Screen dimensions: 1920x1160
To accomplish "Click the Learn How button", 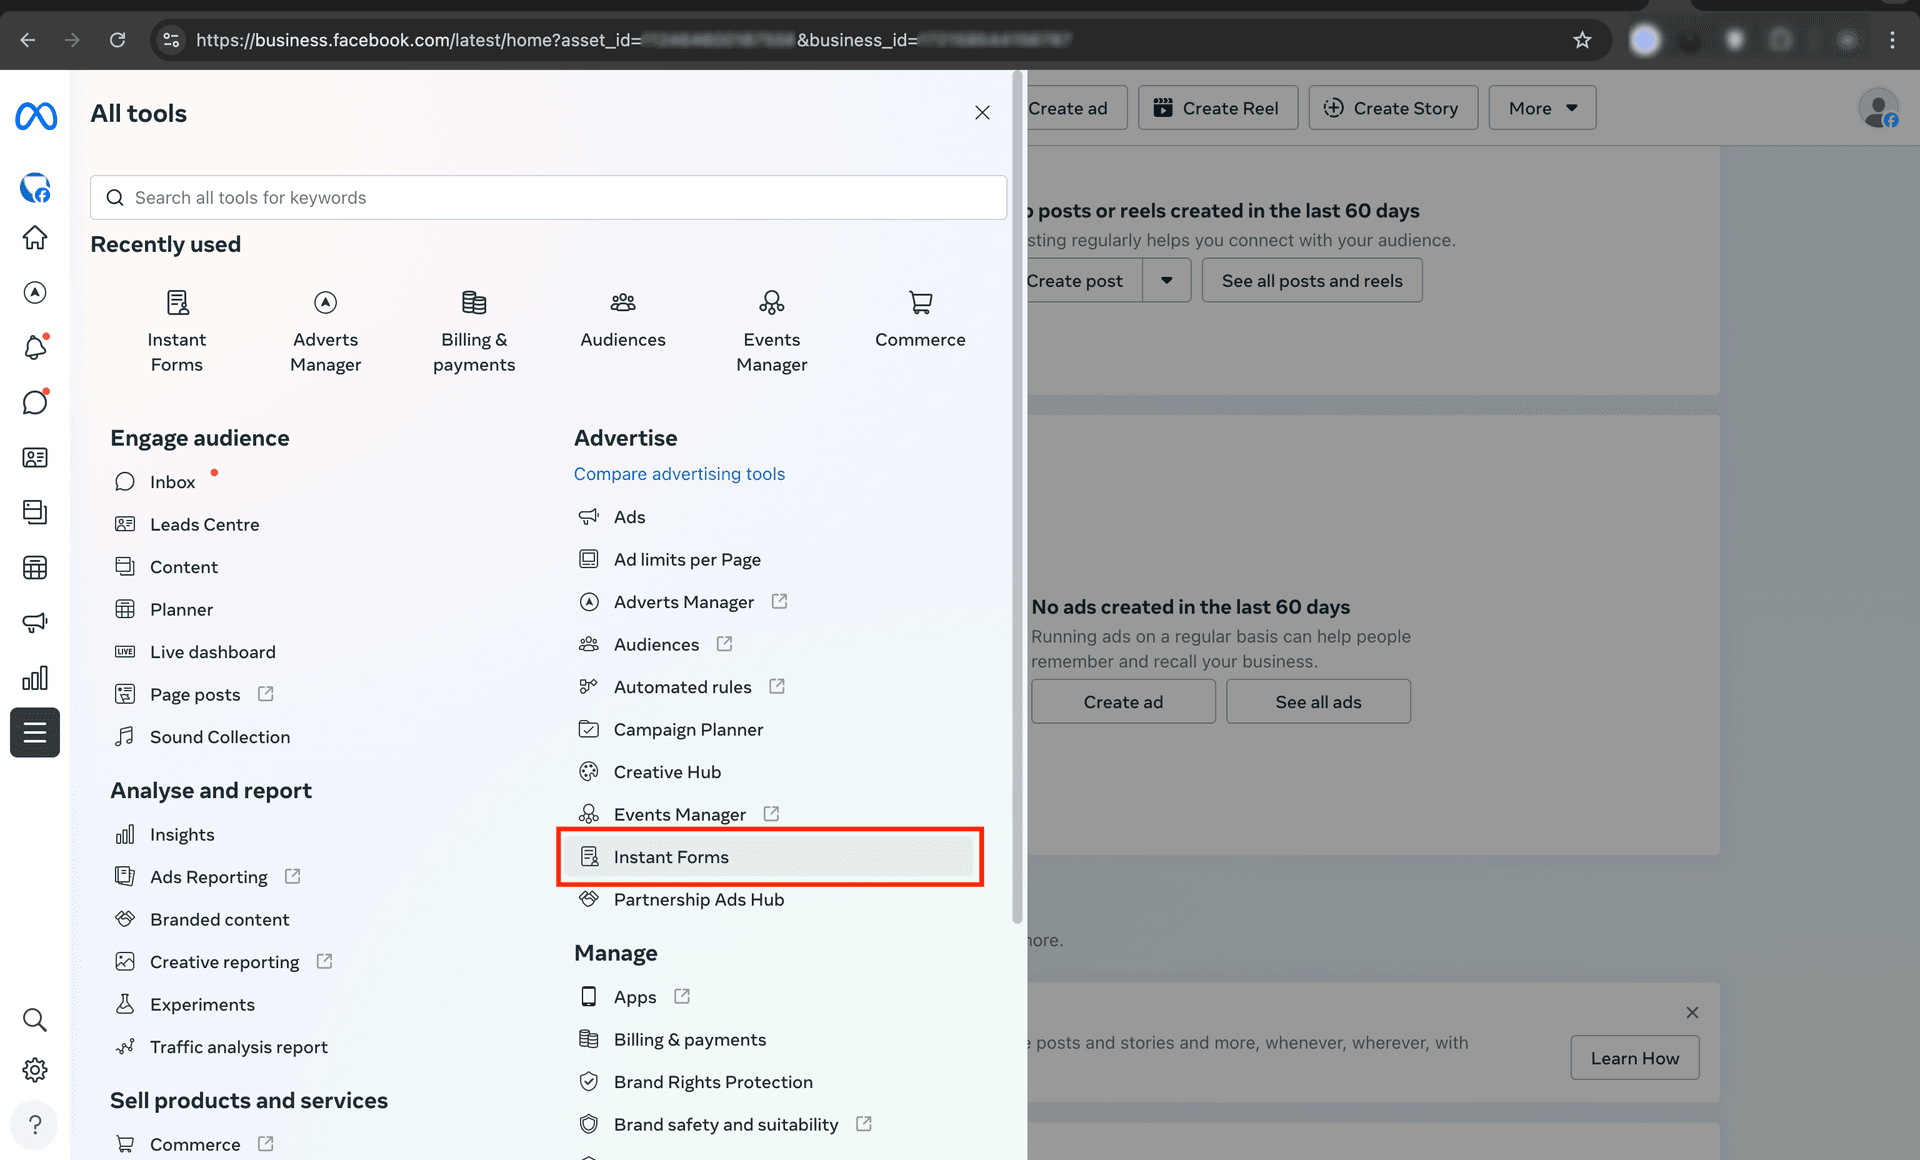I will click(1634, 1057).
